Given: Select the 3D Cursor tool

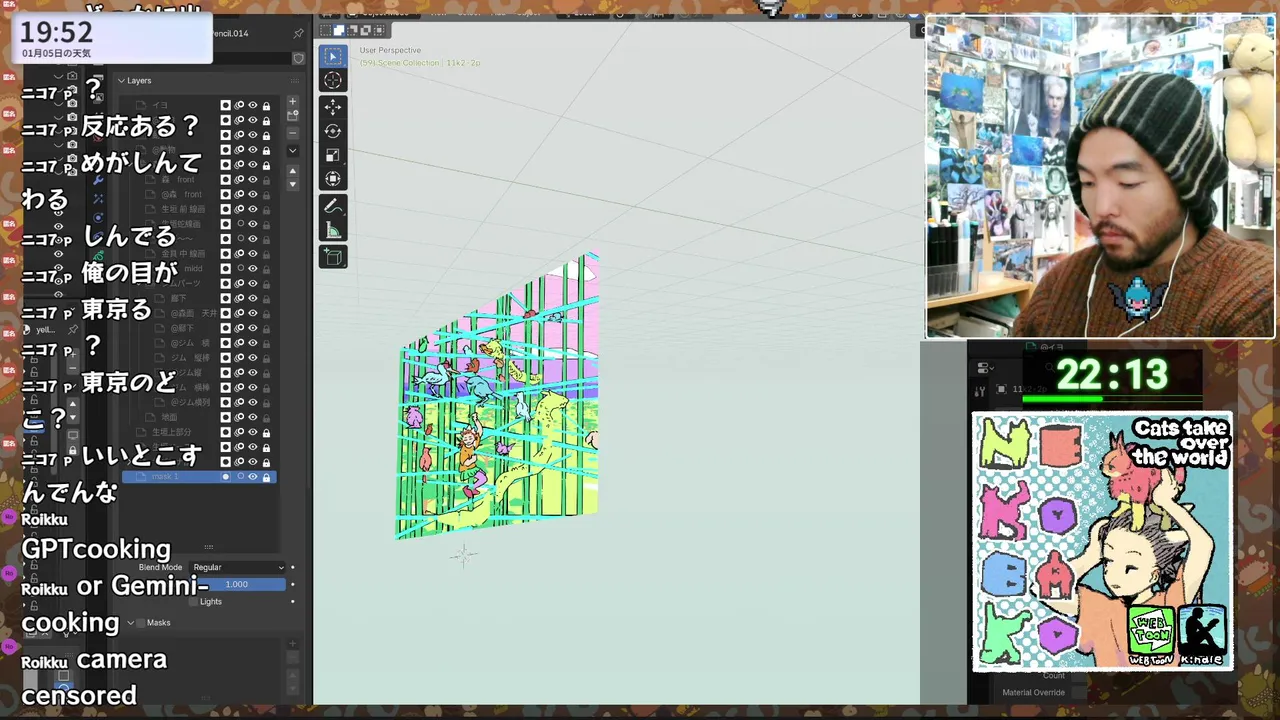Looking at the screenshot, I should coord(333,81).
